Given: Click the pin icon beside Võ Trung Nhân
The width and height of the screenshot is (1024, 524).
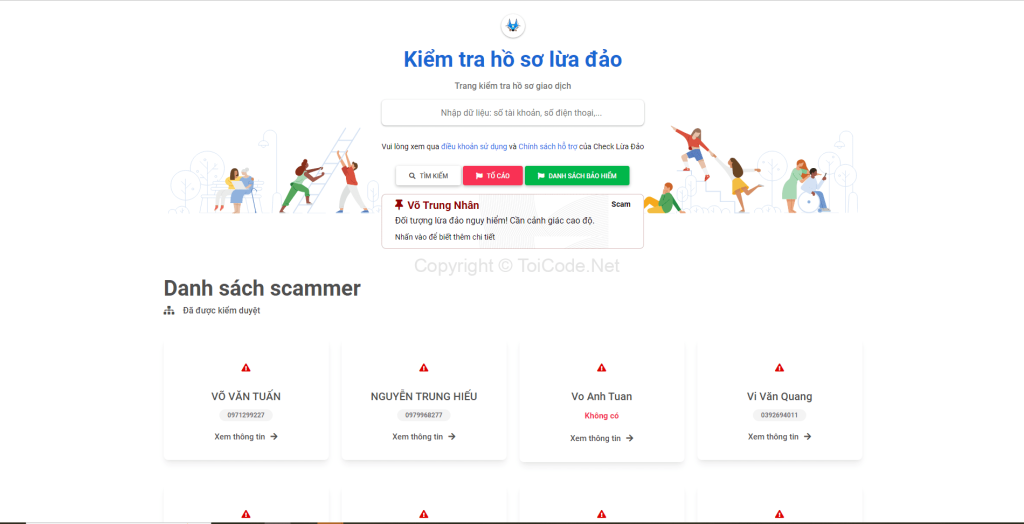Looking at the screenshot, I should [x=399, y=205].
